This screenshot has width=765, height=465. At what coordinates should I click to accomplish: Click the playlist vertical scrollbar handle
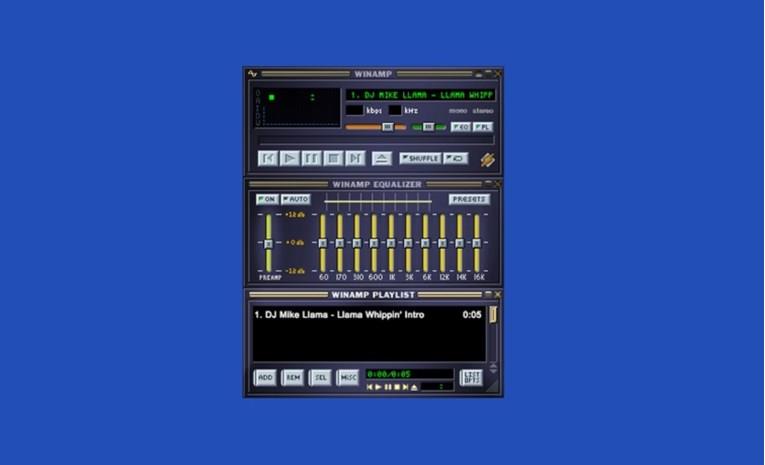(x=493, y=315)
